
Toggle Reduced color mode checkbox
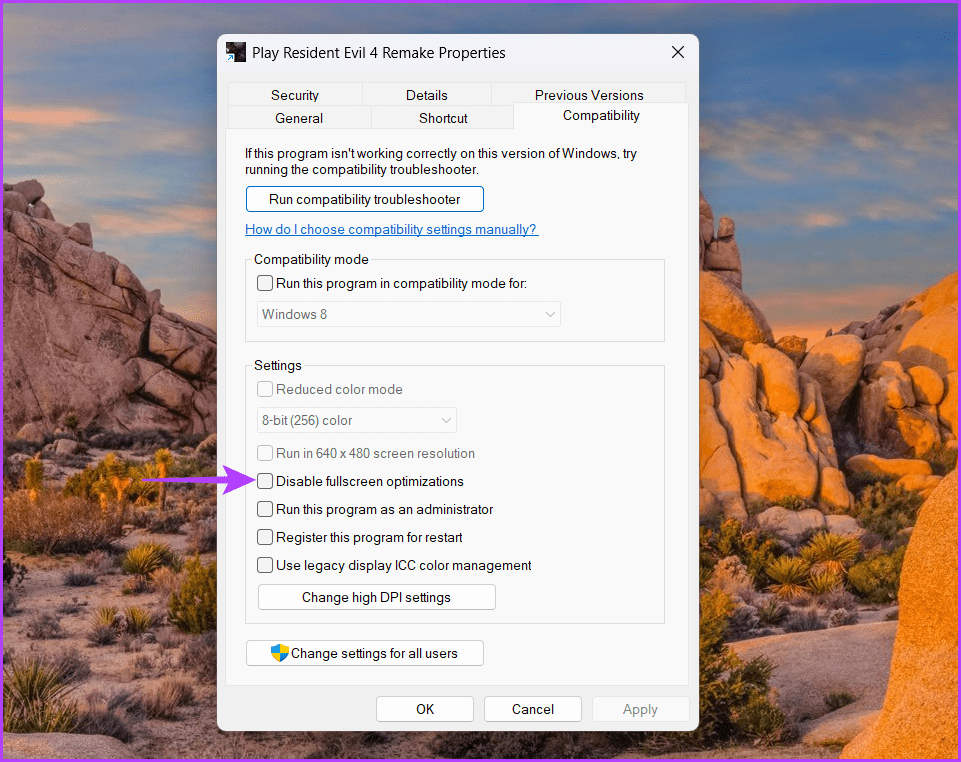click(265, 389)
